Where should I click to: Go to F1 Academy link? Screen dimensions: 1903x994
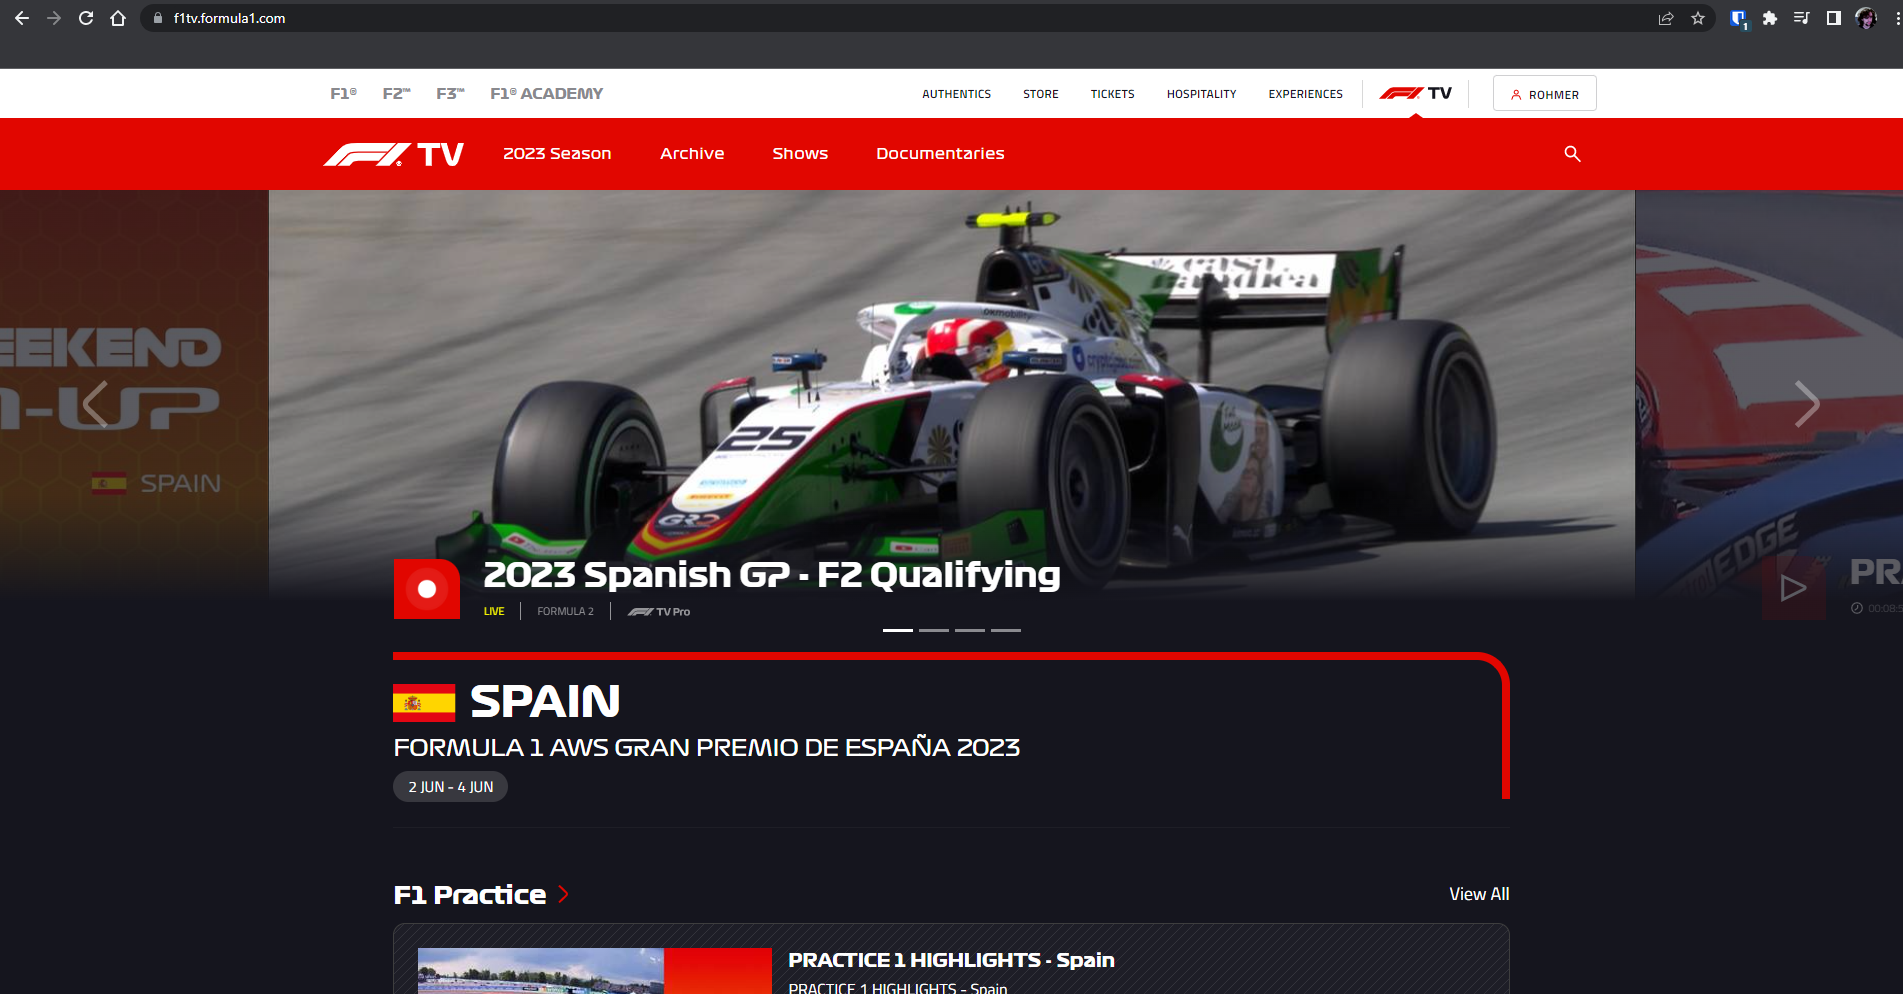click(x=546, y=93)
